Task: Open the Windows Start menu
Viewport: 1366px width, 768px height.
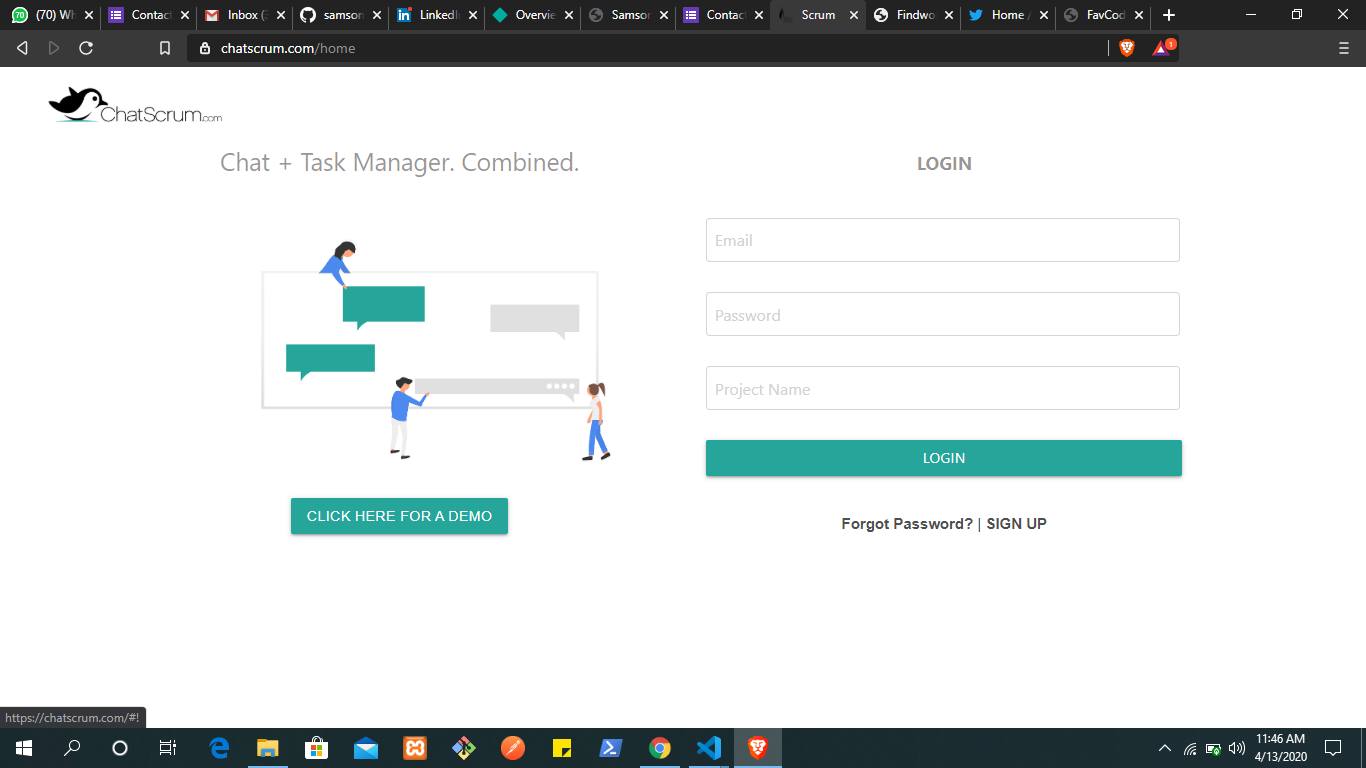Action: coord(24,748)
